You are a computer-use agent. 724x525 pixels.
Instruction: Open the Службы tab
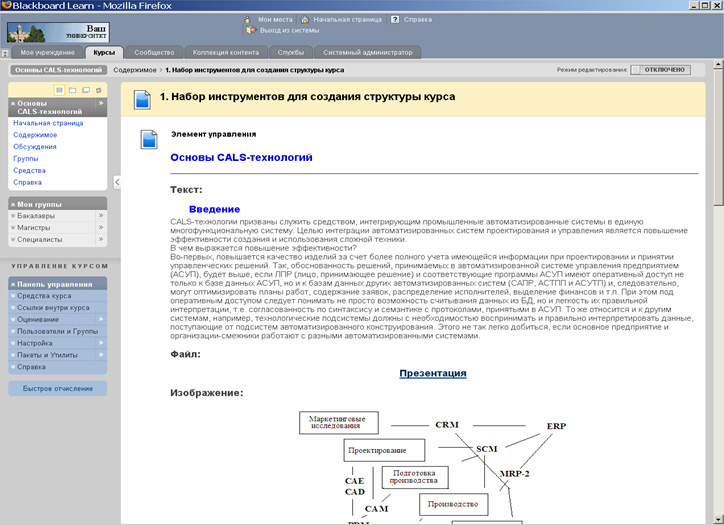[291, 53]
